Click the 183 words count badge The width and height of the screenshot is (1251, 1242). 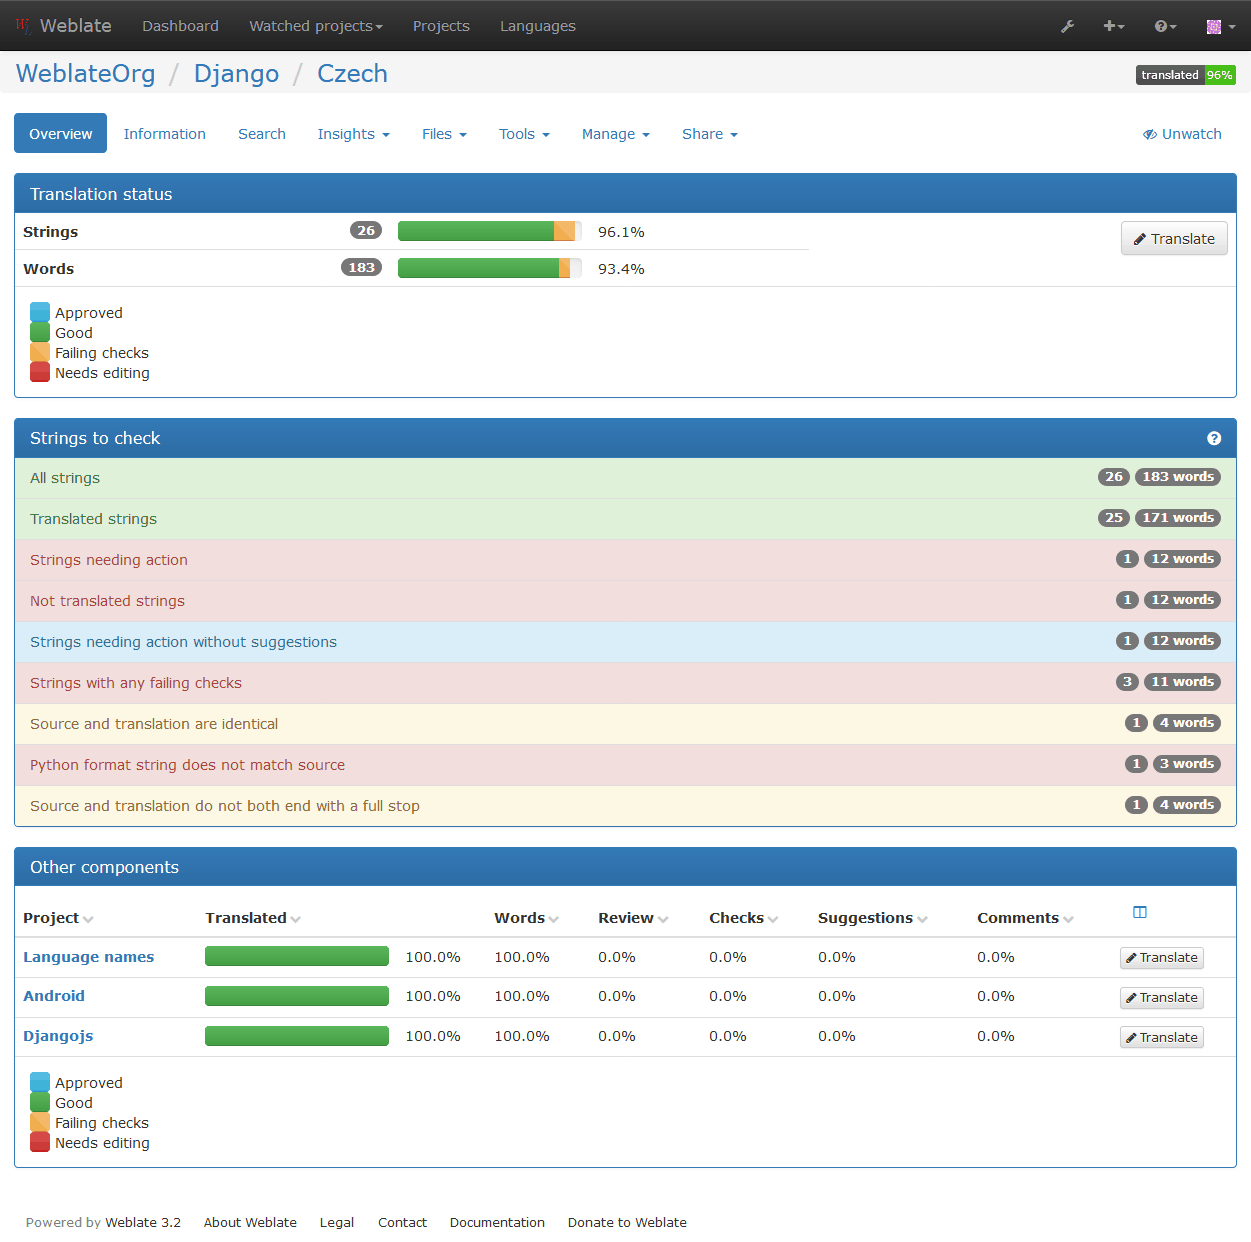[361, 267]
